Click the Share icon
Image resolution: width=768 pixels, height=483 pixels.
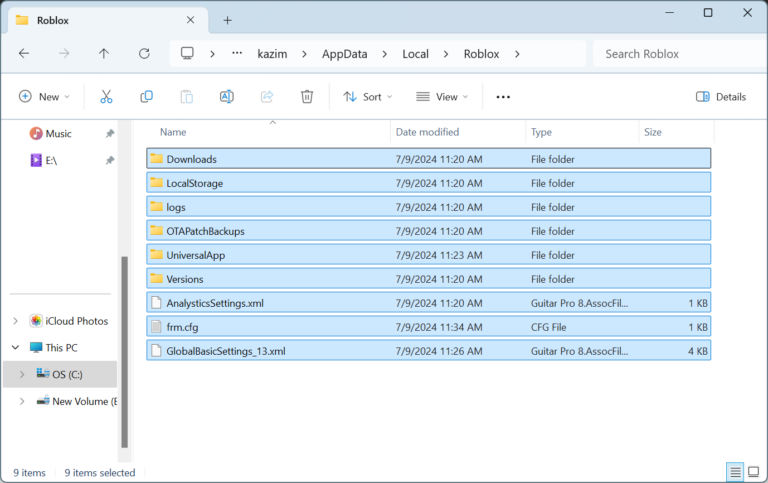pos(267,97)
